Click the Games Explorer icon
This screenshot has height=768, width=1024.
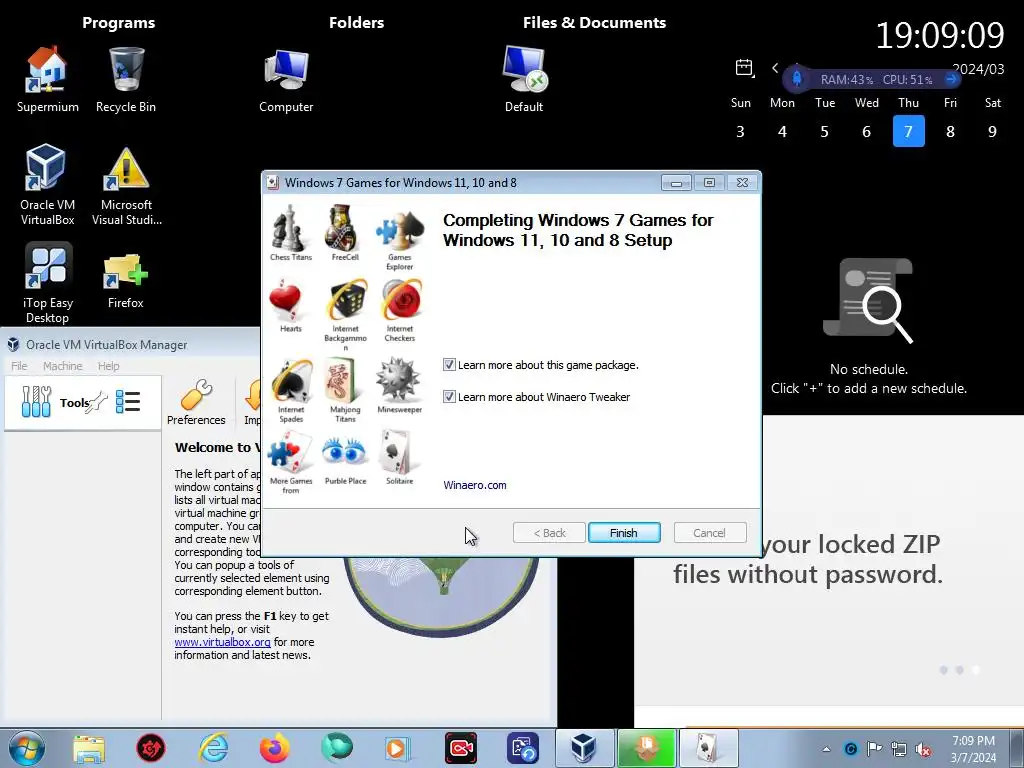click(x=400, y=230)
